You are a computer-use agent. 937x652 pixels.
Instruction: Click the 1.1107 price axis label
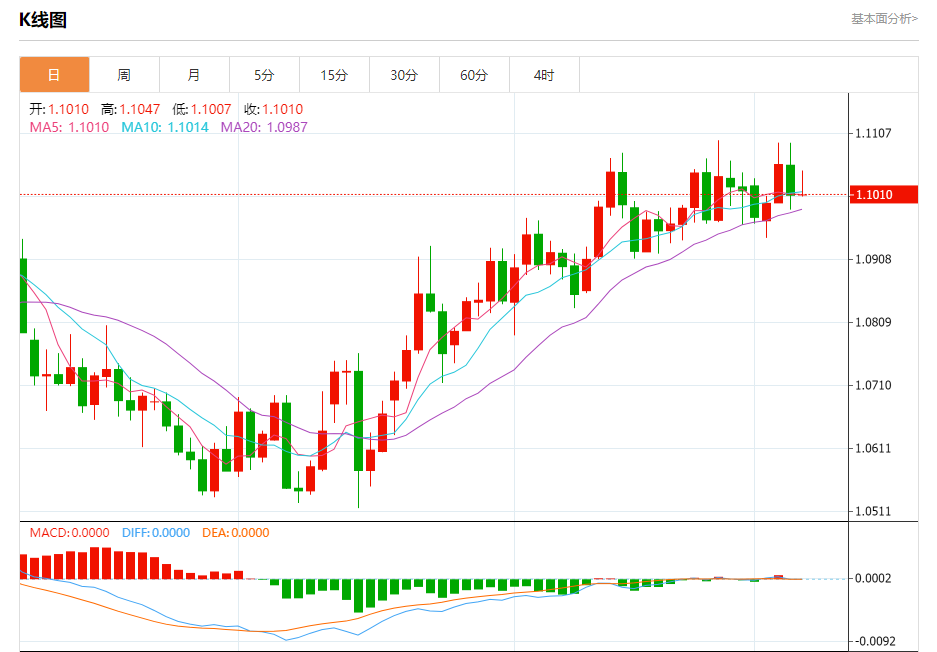[873, 133]
